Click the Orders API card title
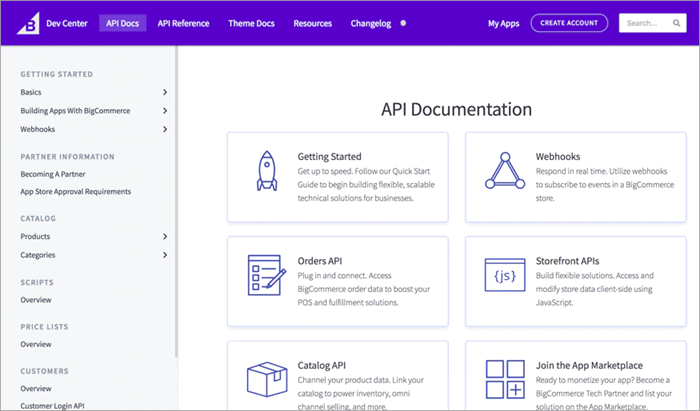Screen dimensions: 700x411 [x=320, y=262]
